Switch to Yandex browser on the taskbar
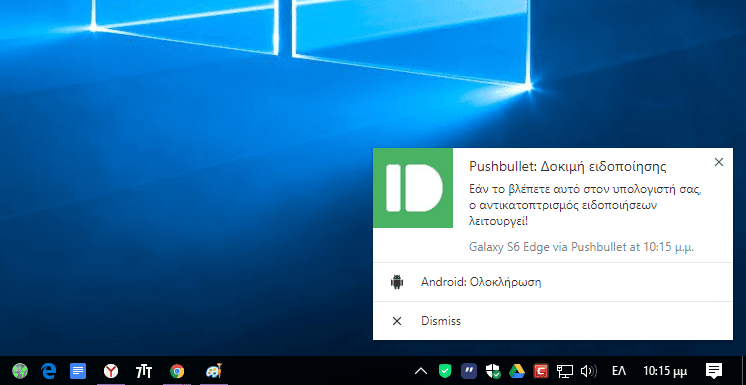Screen dimensions: 746x385 [x=111, y=371]
